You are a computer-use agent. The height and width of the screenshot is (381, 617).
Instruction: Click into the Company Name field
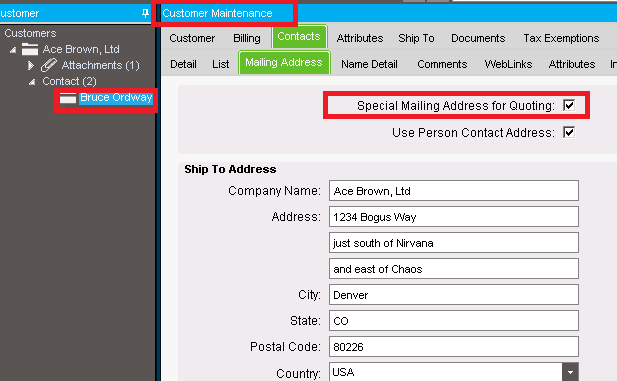click(454, 191)
